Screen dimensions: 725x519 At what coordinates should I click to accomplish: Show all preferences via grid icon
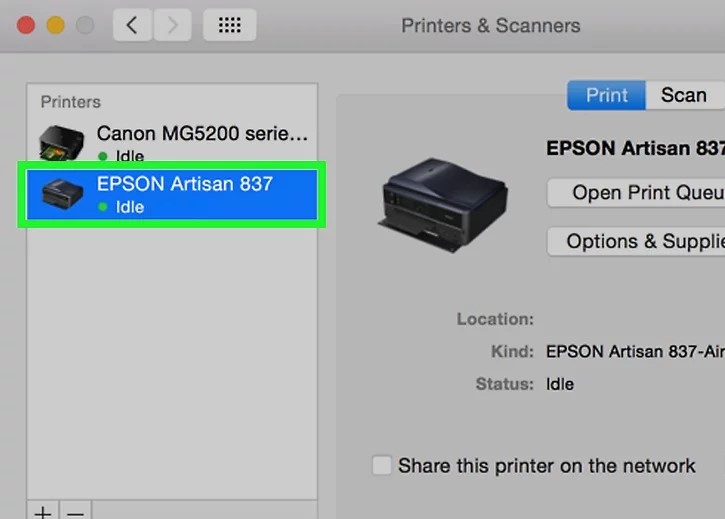tap(229, 25)
